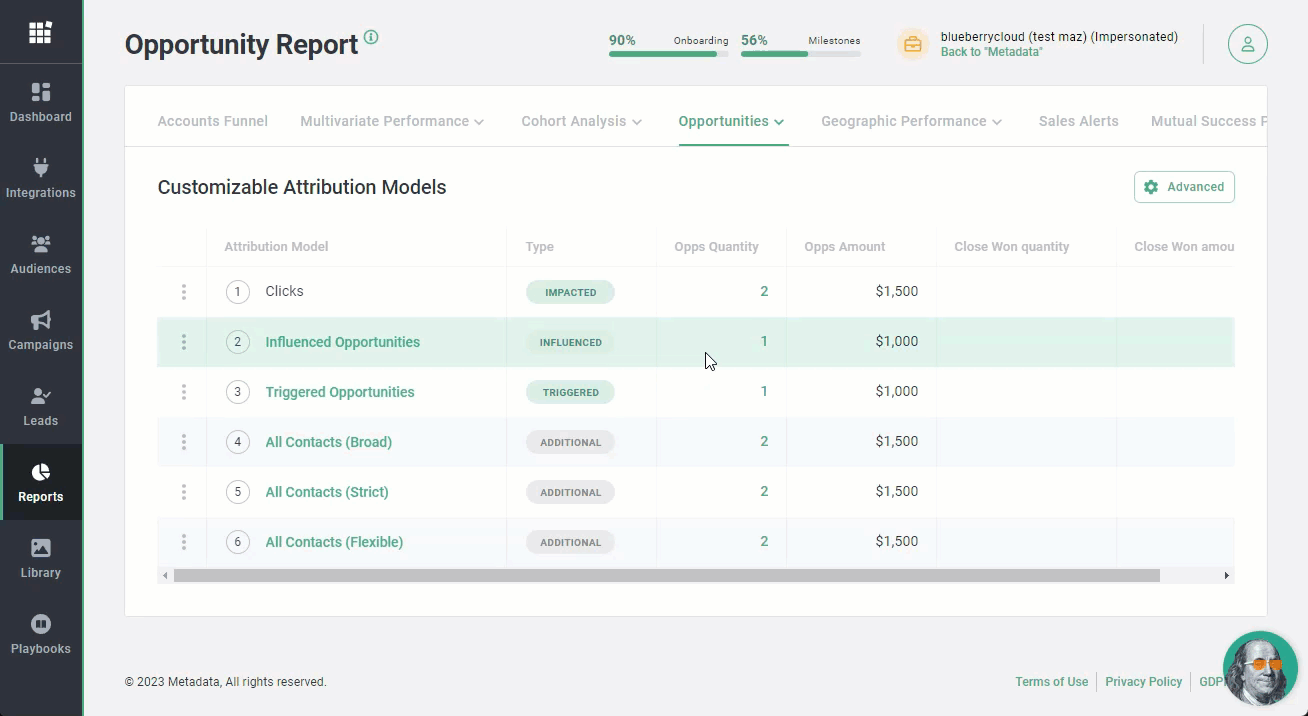Click the Back to "Metadata" link

point(991,52)
